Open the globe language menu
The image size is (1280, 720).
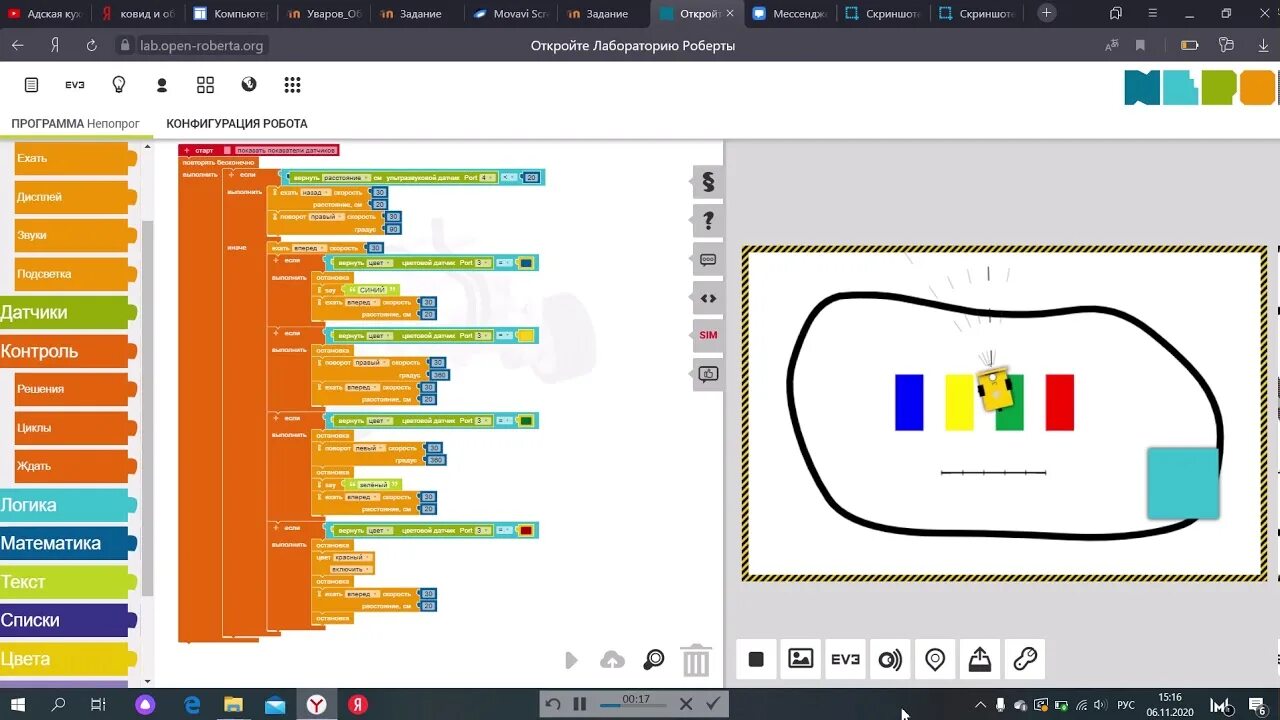(x=249, y=85)
